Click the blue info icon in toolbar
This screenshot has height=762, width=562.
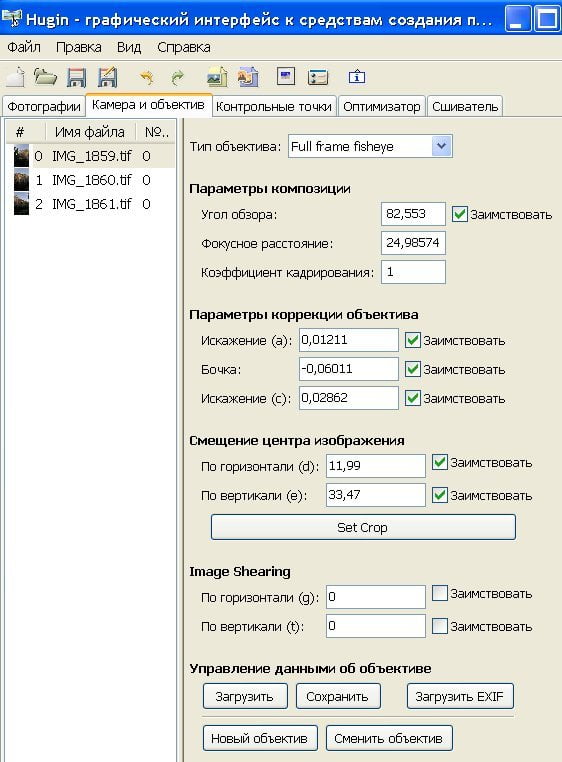coord(357,77)
